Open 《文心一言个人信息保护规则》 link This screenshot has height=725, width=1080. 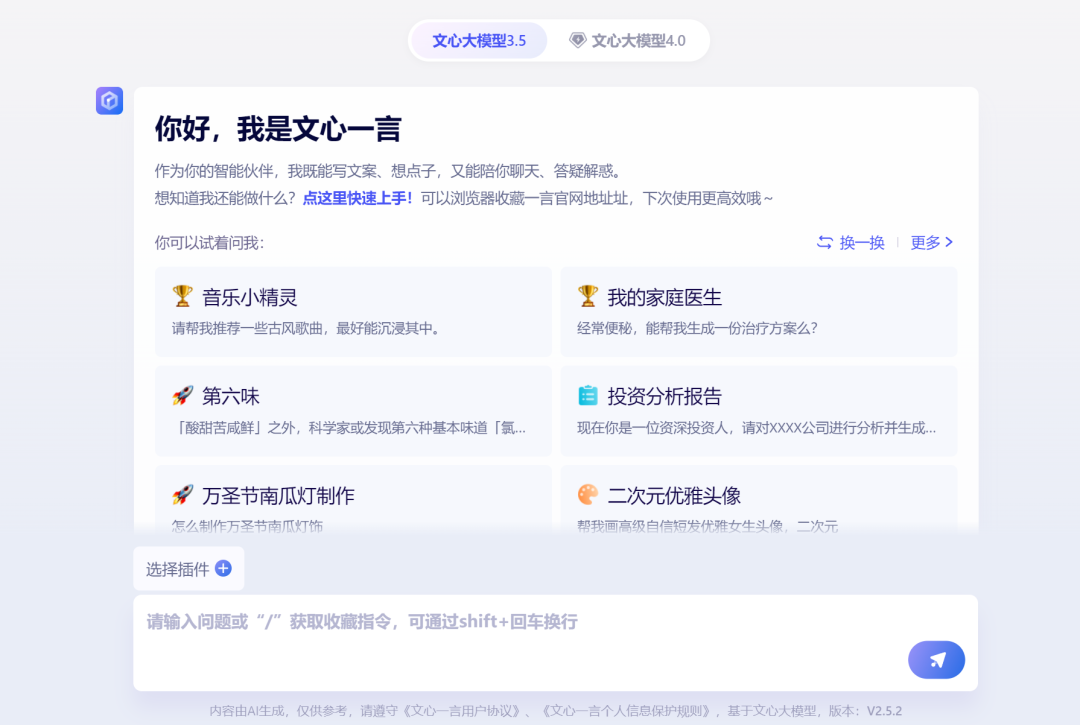[626, 711]
